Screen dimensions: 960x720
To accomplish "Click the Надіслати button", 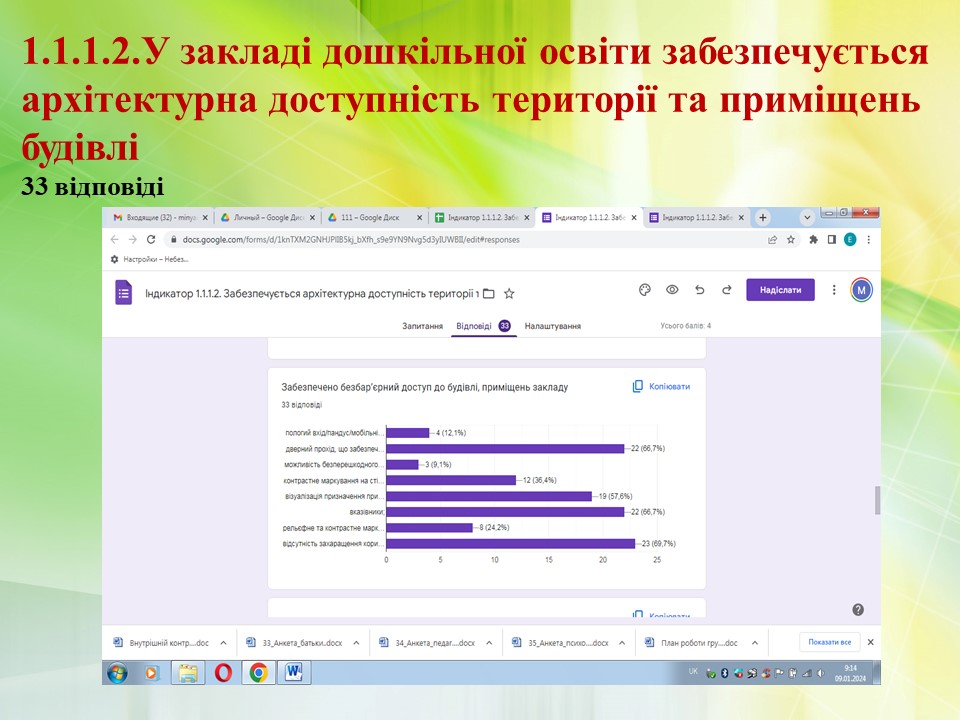I will click(x=780, y=290).
